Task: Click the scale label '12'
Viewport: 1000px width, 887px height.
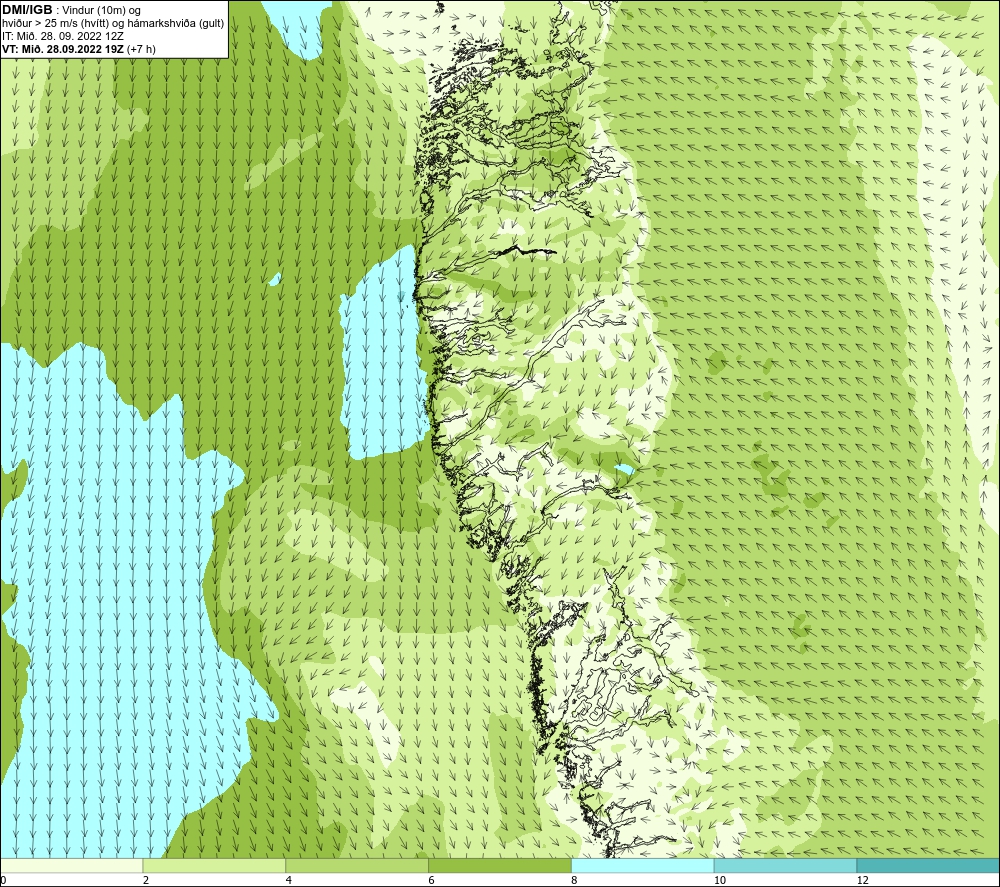Action: point(863,880)
